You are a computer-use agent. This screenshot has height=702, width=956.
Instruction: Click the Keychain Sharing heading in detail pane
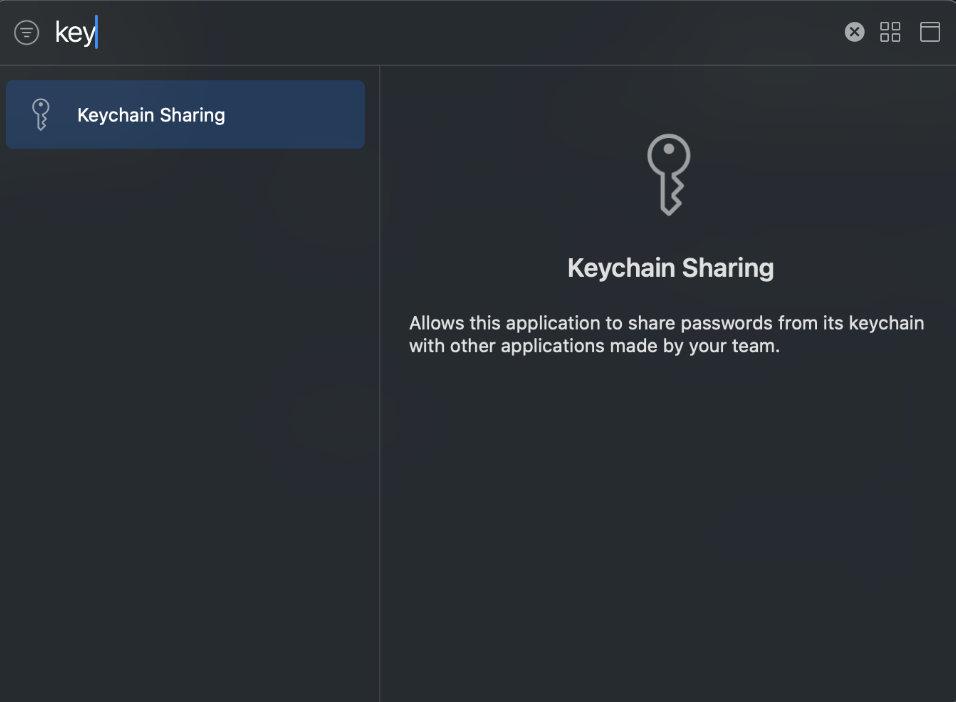click(671, 268)
